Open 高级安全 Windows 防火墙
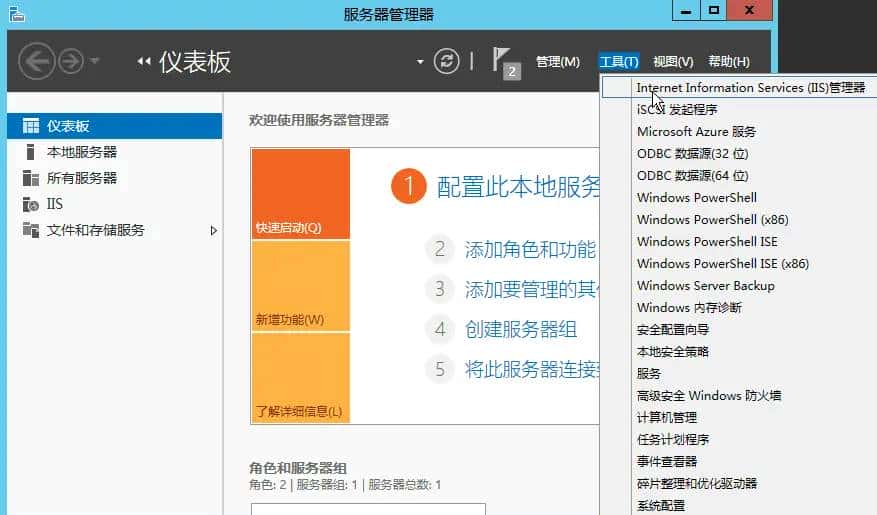The image size is (877, 515). [709, 395]
